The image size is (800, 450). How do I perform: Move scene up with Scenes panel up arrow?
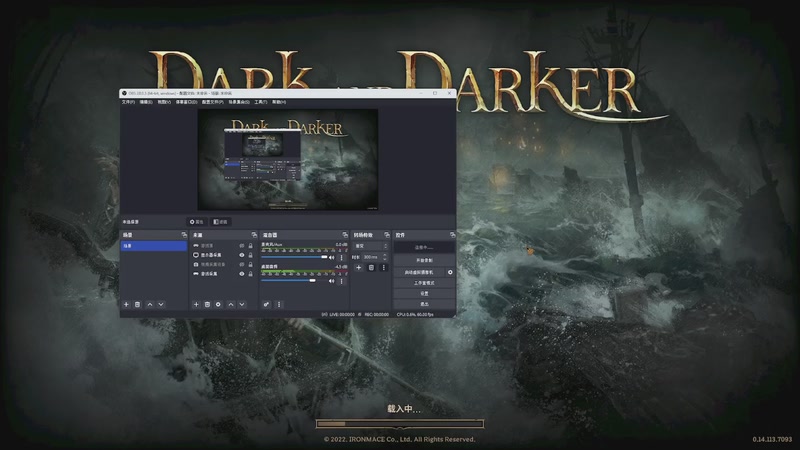(149, 305)
